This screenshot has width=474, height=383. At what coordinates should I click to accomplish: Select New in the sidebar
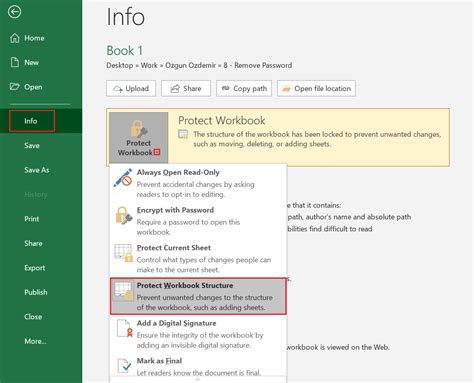[41, 62]
